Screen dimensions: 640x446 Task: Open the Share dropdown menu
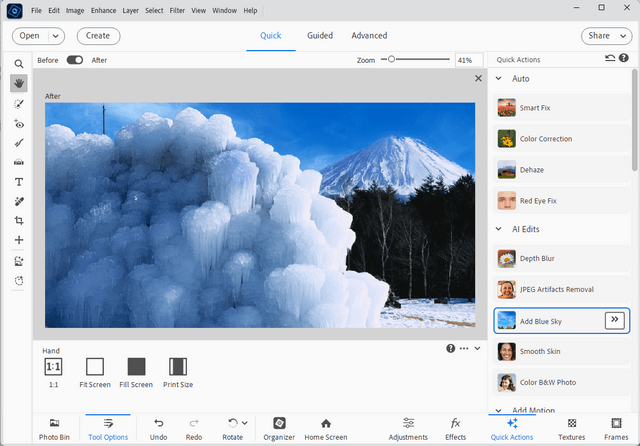click(x=606, y=36)
